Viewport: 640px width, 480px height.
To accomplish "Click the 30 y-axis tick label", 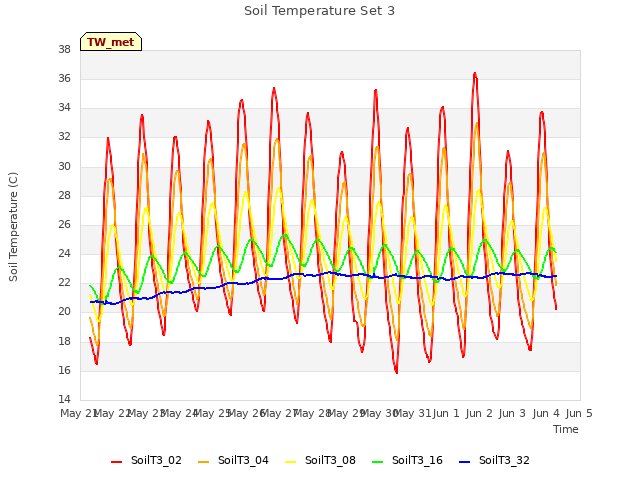I will [x=64, y=166].
